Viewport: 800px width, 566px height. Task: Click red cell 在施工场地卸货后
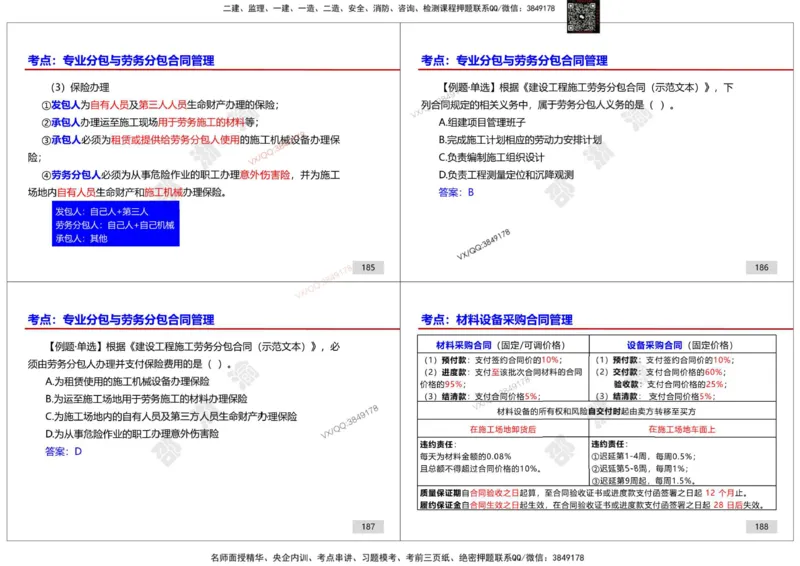coord(503,429)
